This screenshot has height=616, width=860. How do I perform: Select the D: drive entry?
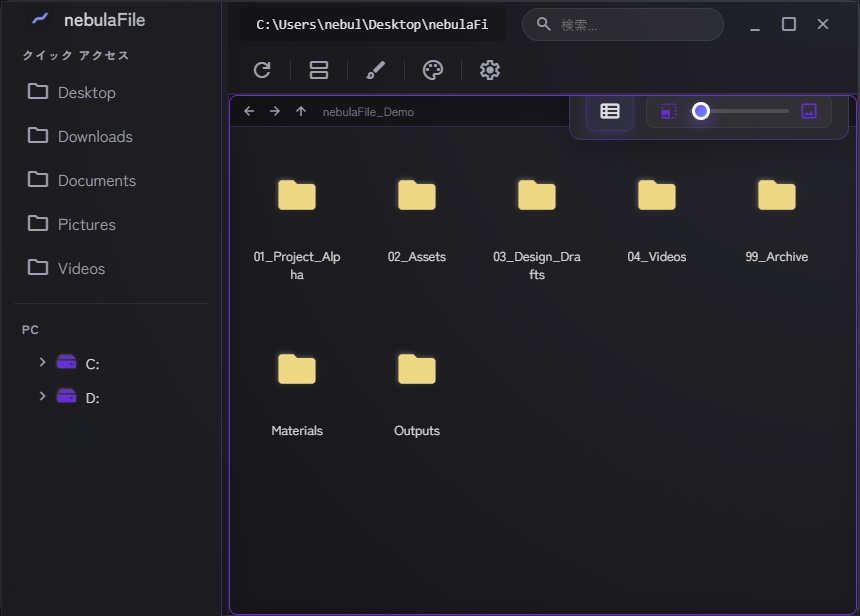coord(78,397)
